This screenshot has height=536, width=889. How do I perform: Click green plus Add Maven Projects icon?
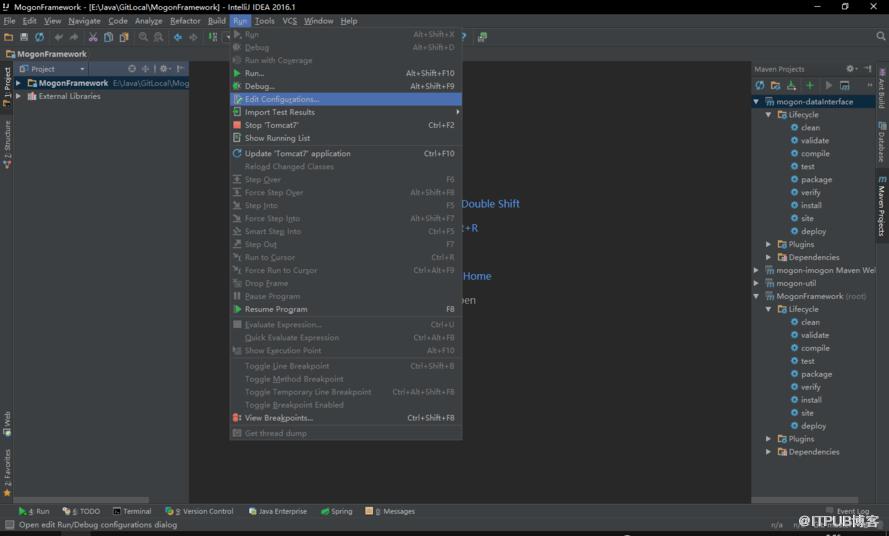click(x=810, y=86)
